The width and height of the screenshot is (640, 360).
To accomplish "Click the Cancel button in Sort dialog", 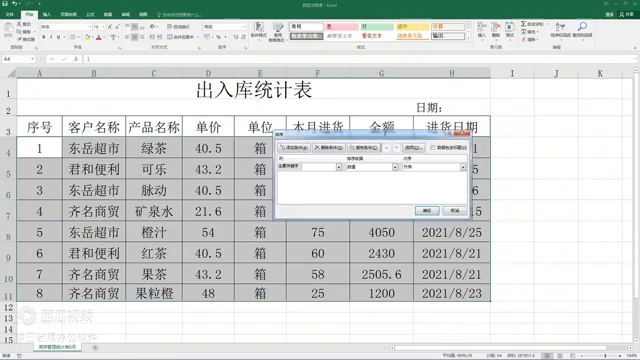I will pyautogui.click(x=455, y=211).
